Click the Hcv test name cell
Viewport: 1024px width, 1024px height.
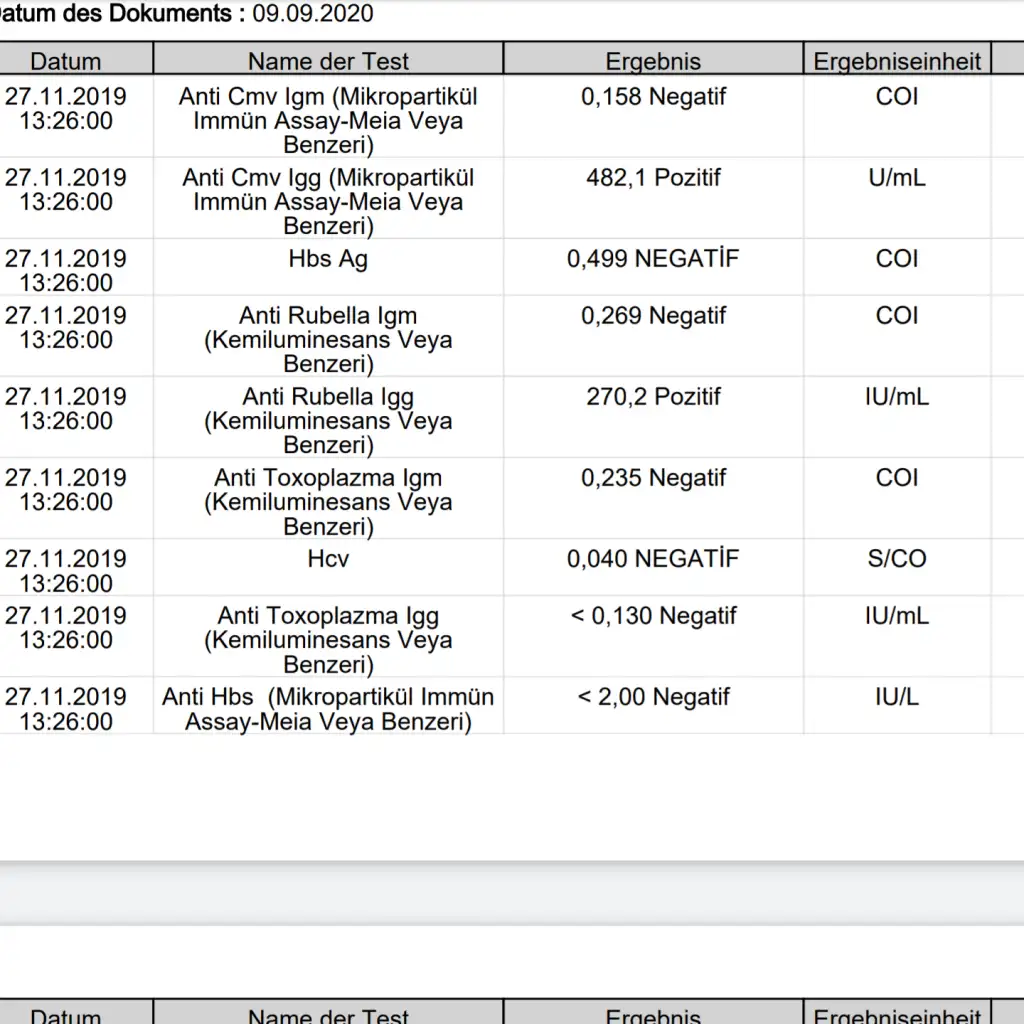tap(328, 559)
